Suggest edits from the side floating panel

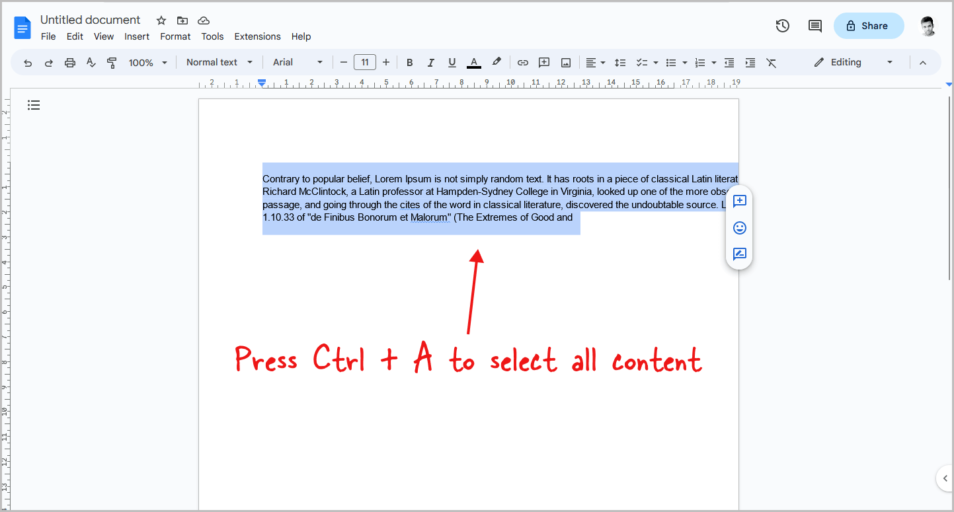[x=739, y=254]
